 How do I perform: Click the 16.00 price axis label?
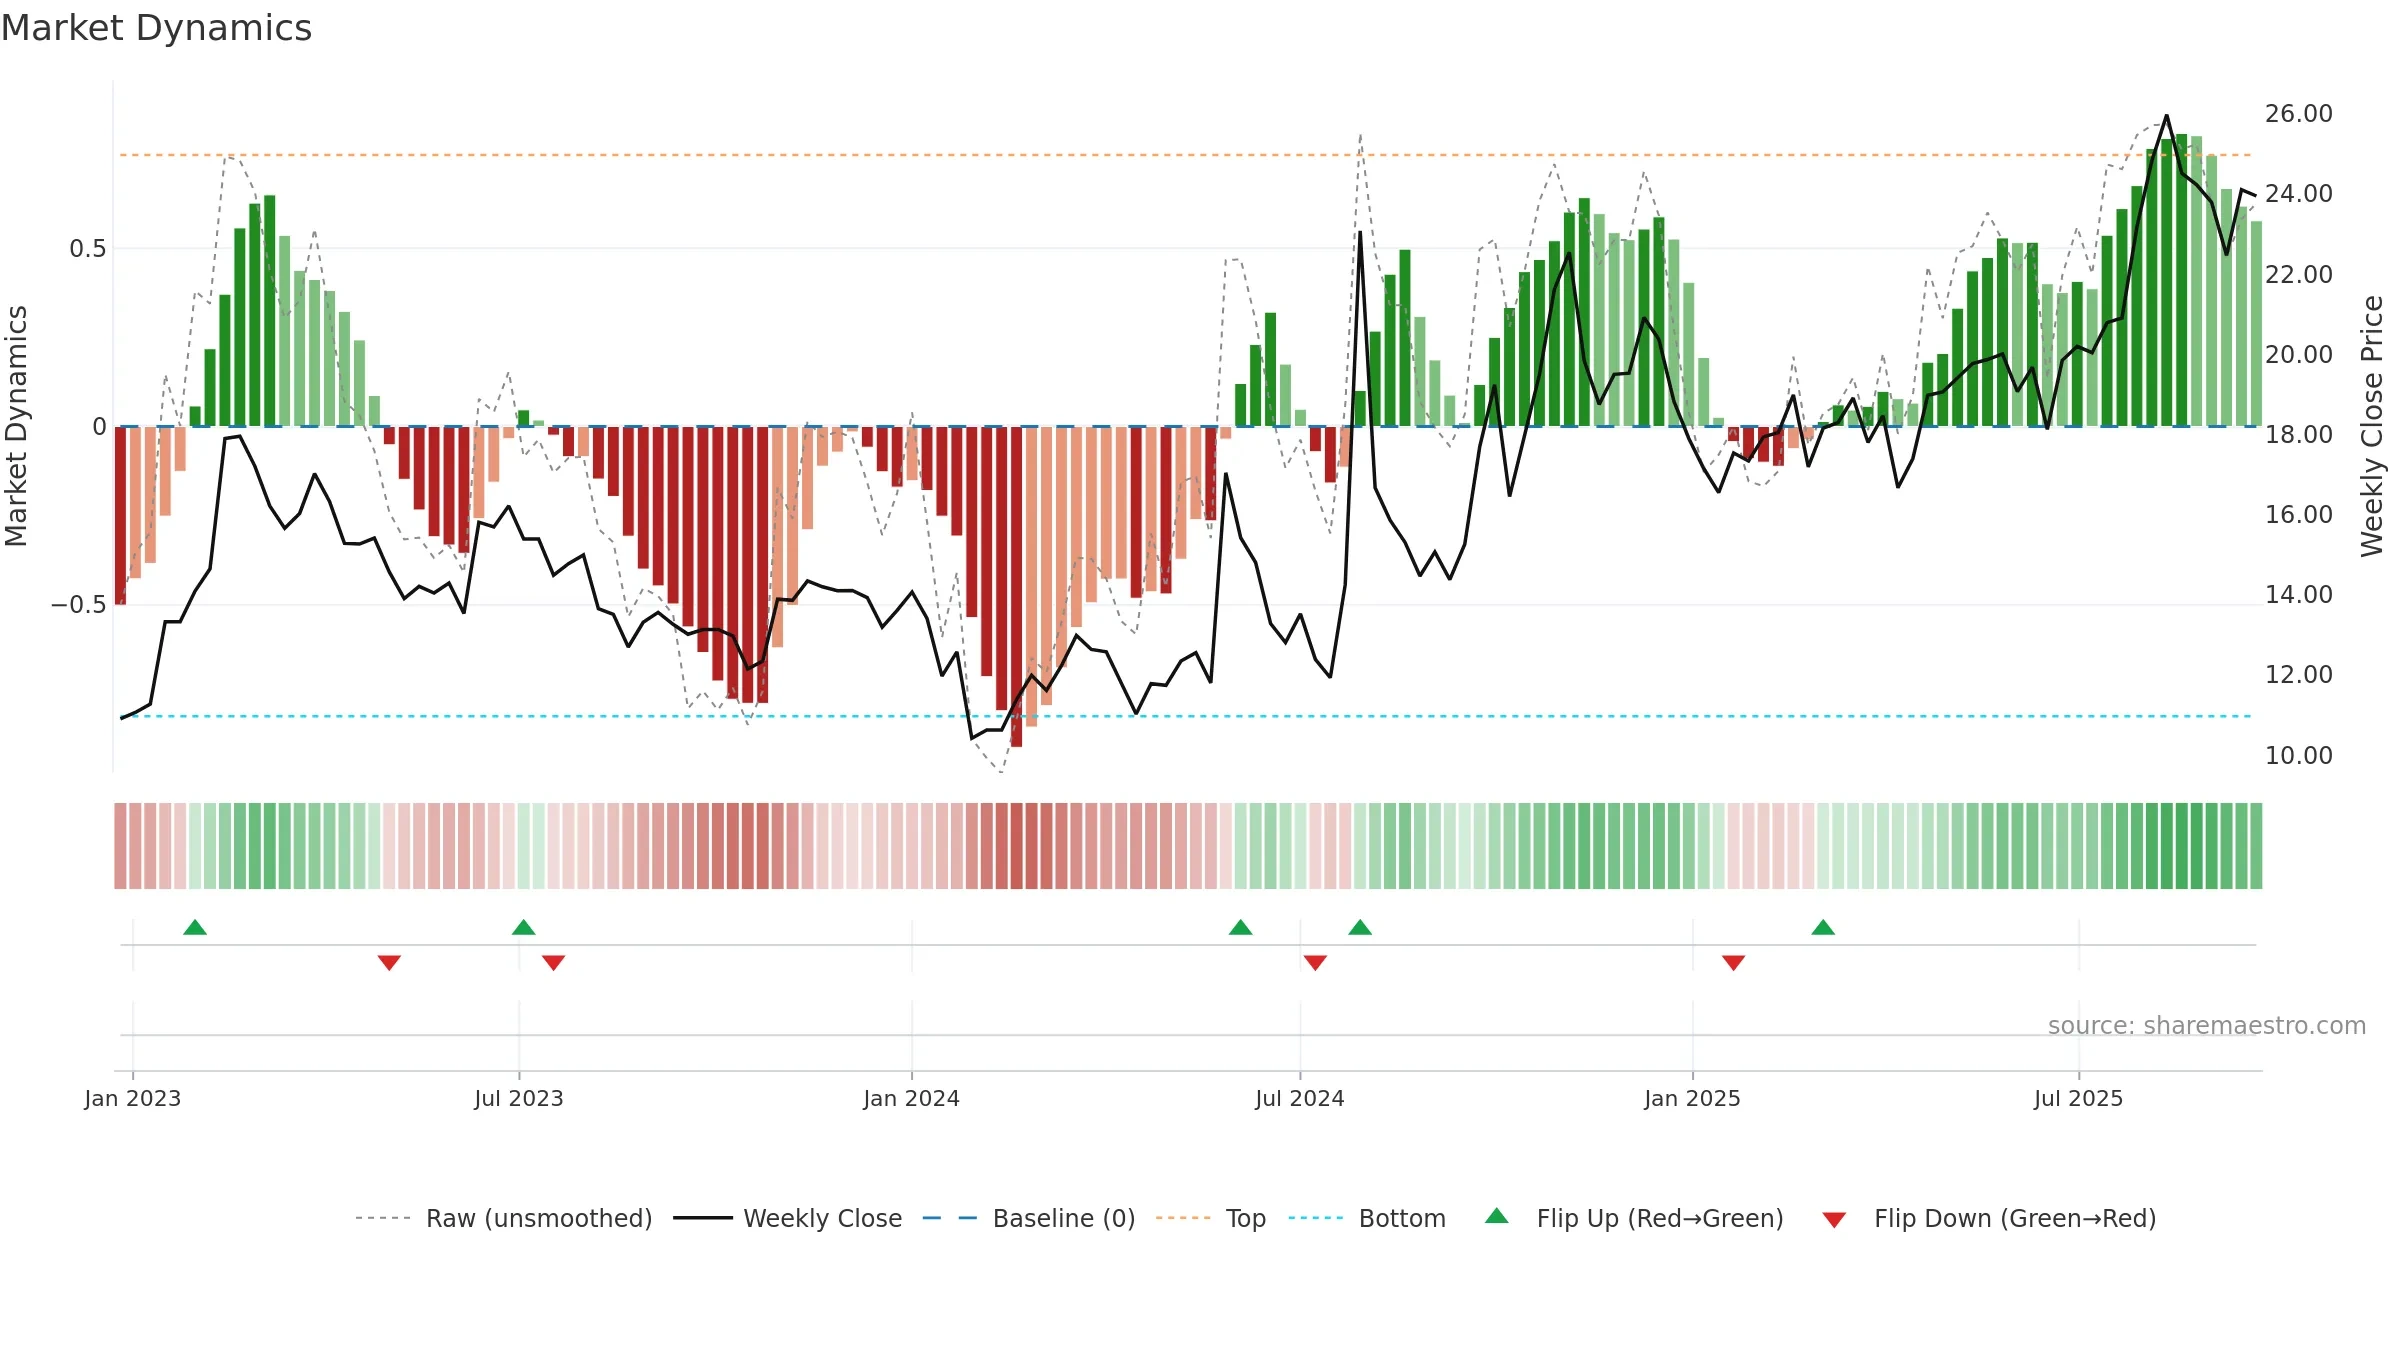pos(2299,514)
